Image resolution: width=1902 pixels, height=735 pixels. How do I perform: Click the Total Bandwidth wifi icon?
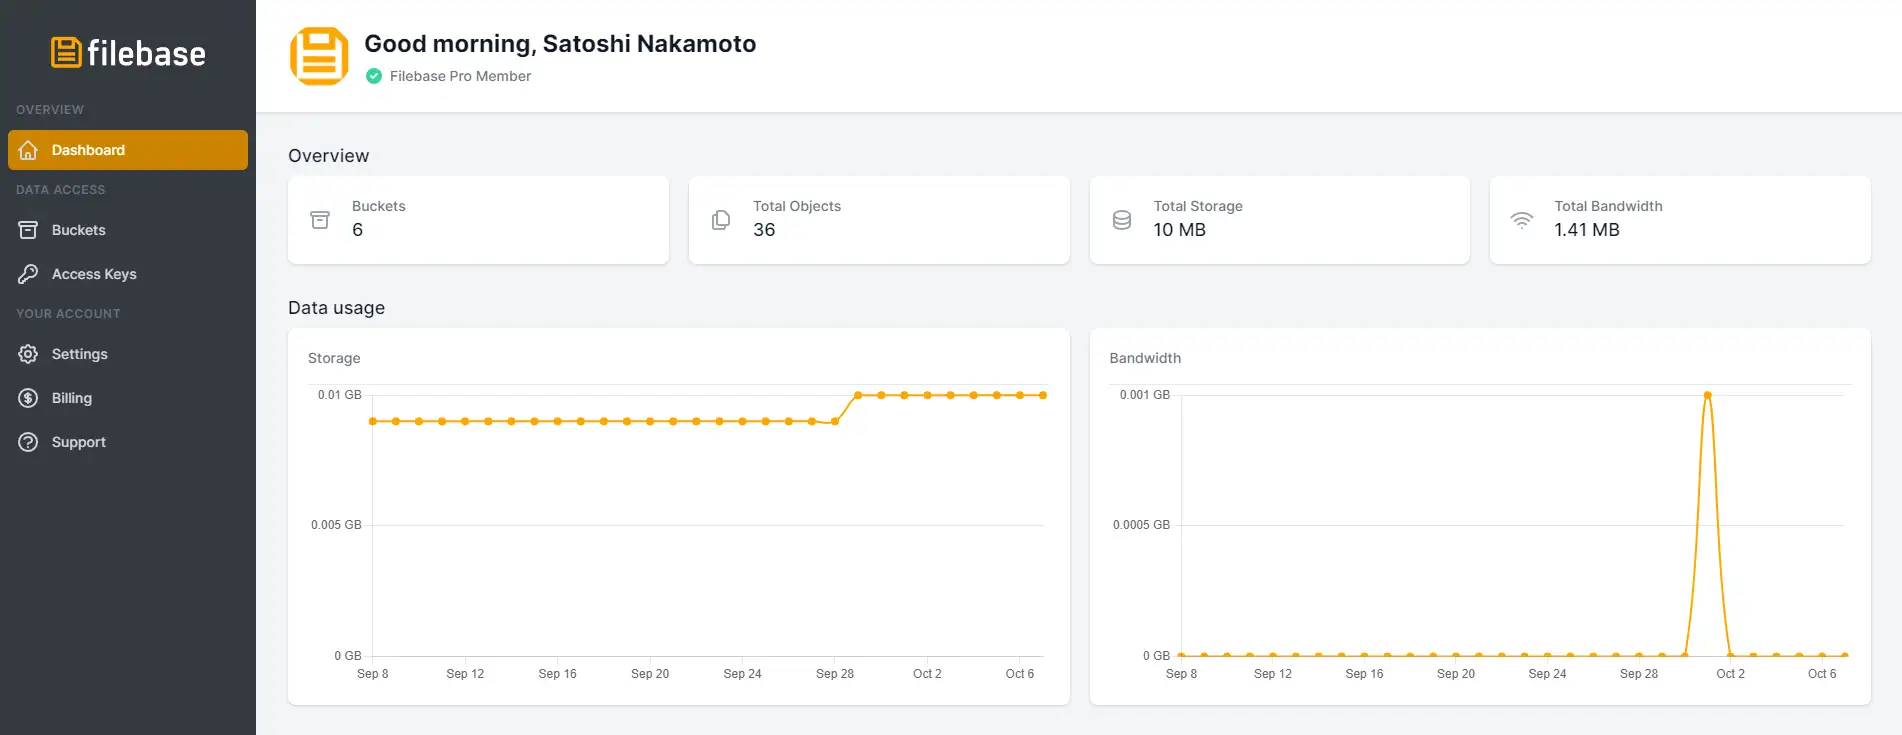[1521, 220]
